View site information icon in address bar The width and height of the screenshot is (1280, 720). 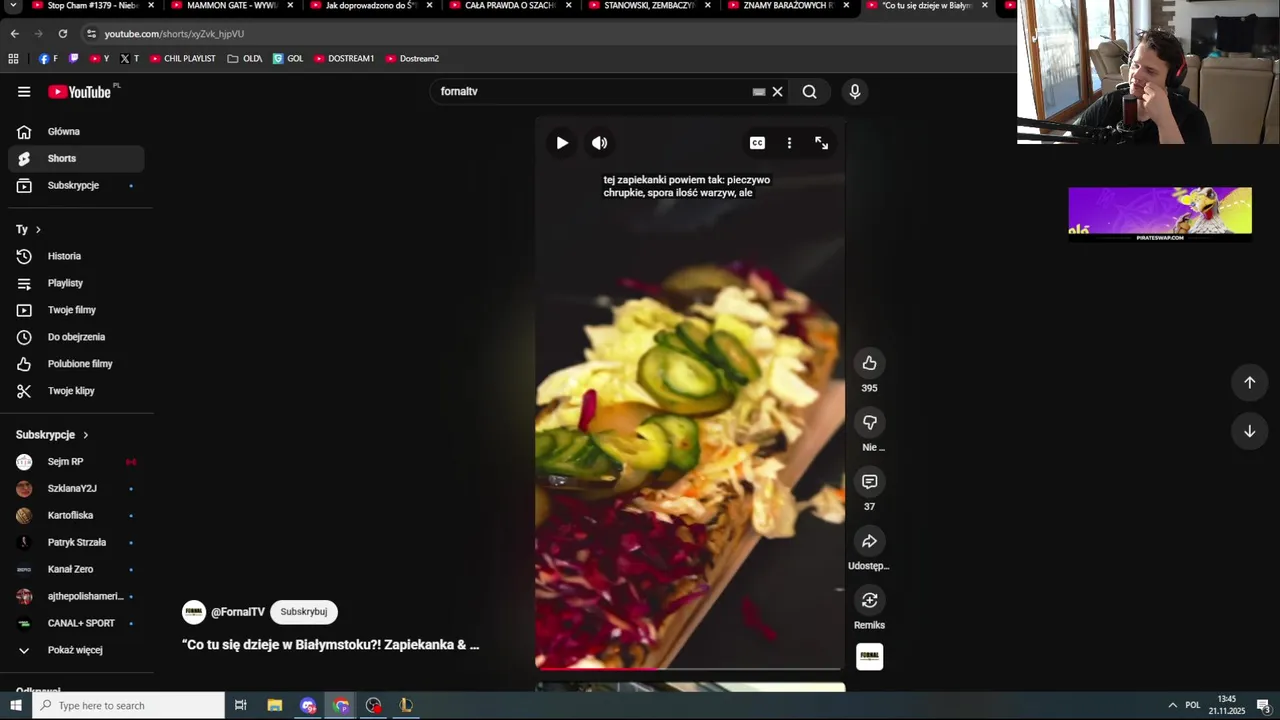click(x=91, y=33)
